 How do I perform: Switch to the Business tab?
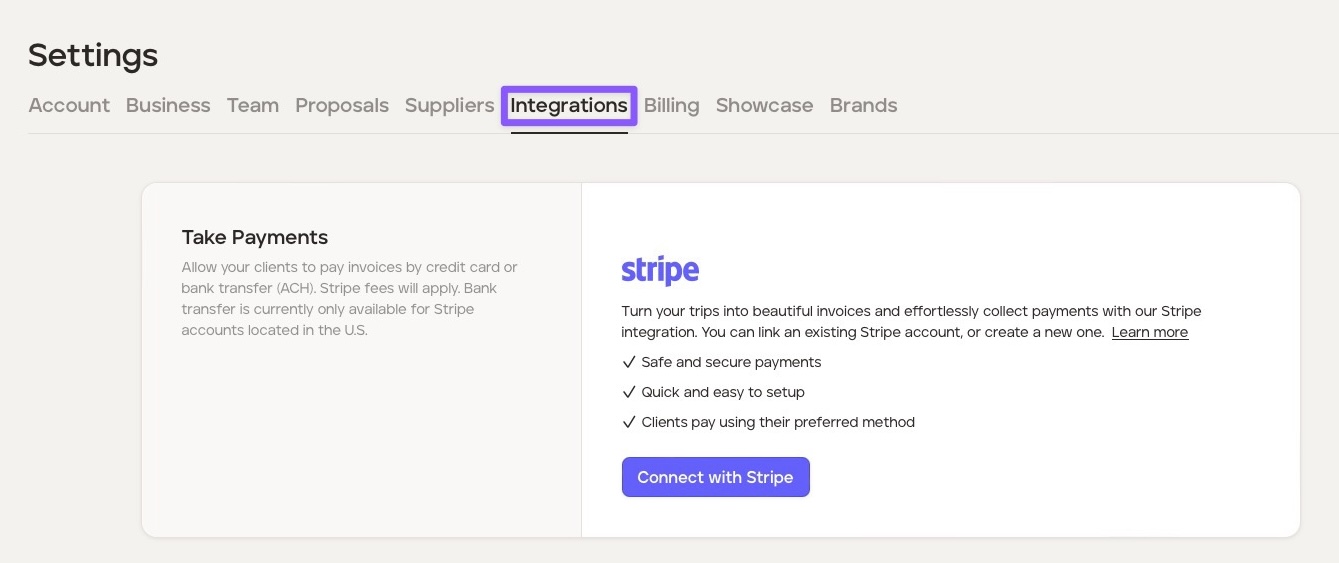click(x=168, y=105)
